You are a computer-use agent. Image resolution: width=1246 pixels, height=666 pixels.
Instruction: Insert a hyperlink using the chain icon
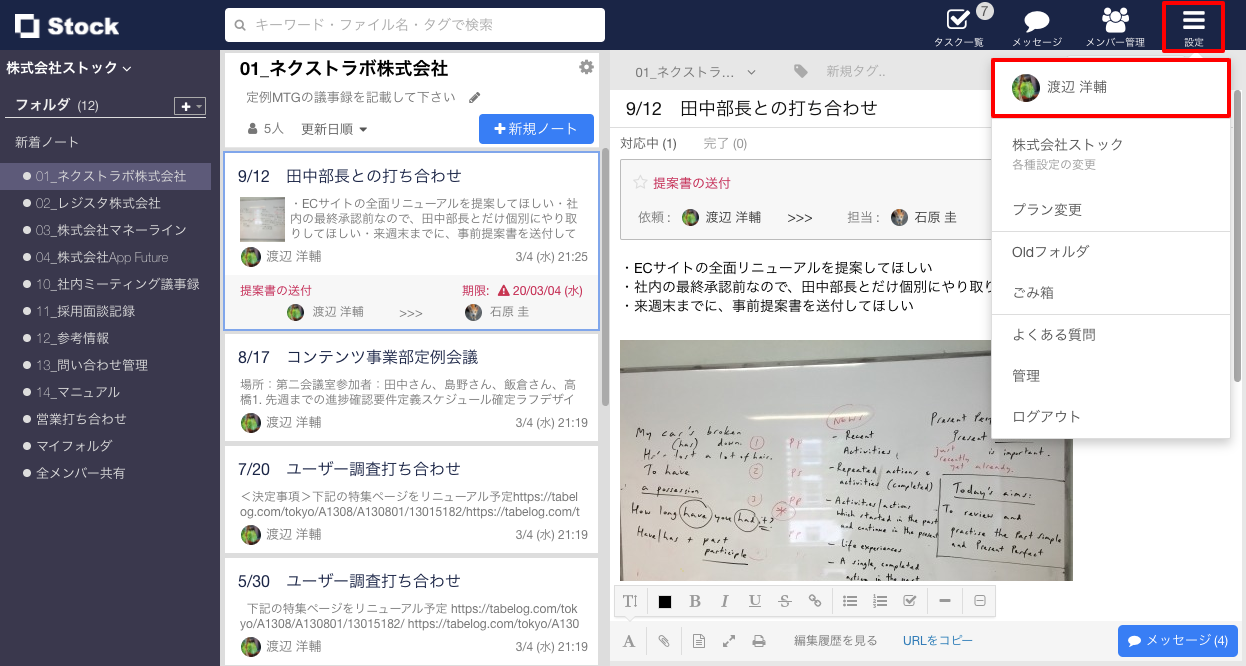(x=815, y=600)
